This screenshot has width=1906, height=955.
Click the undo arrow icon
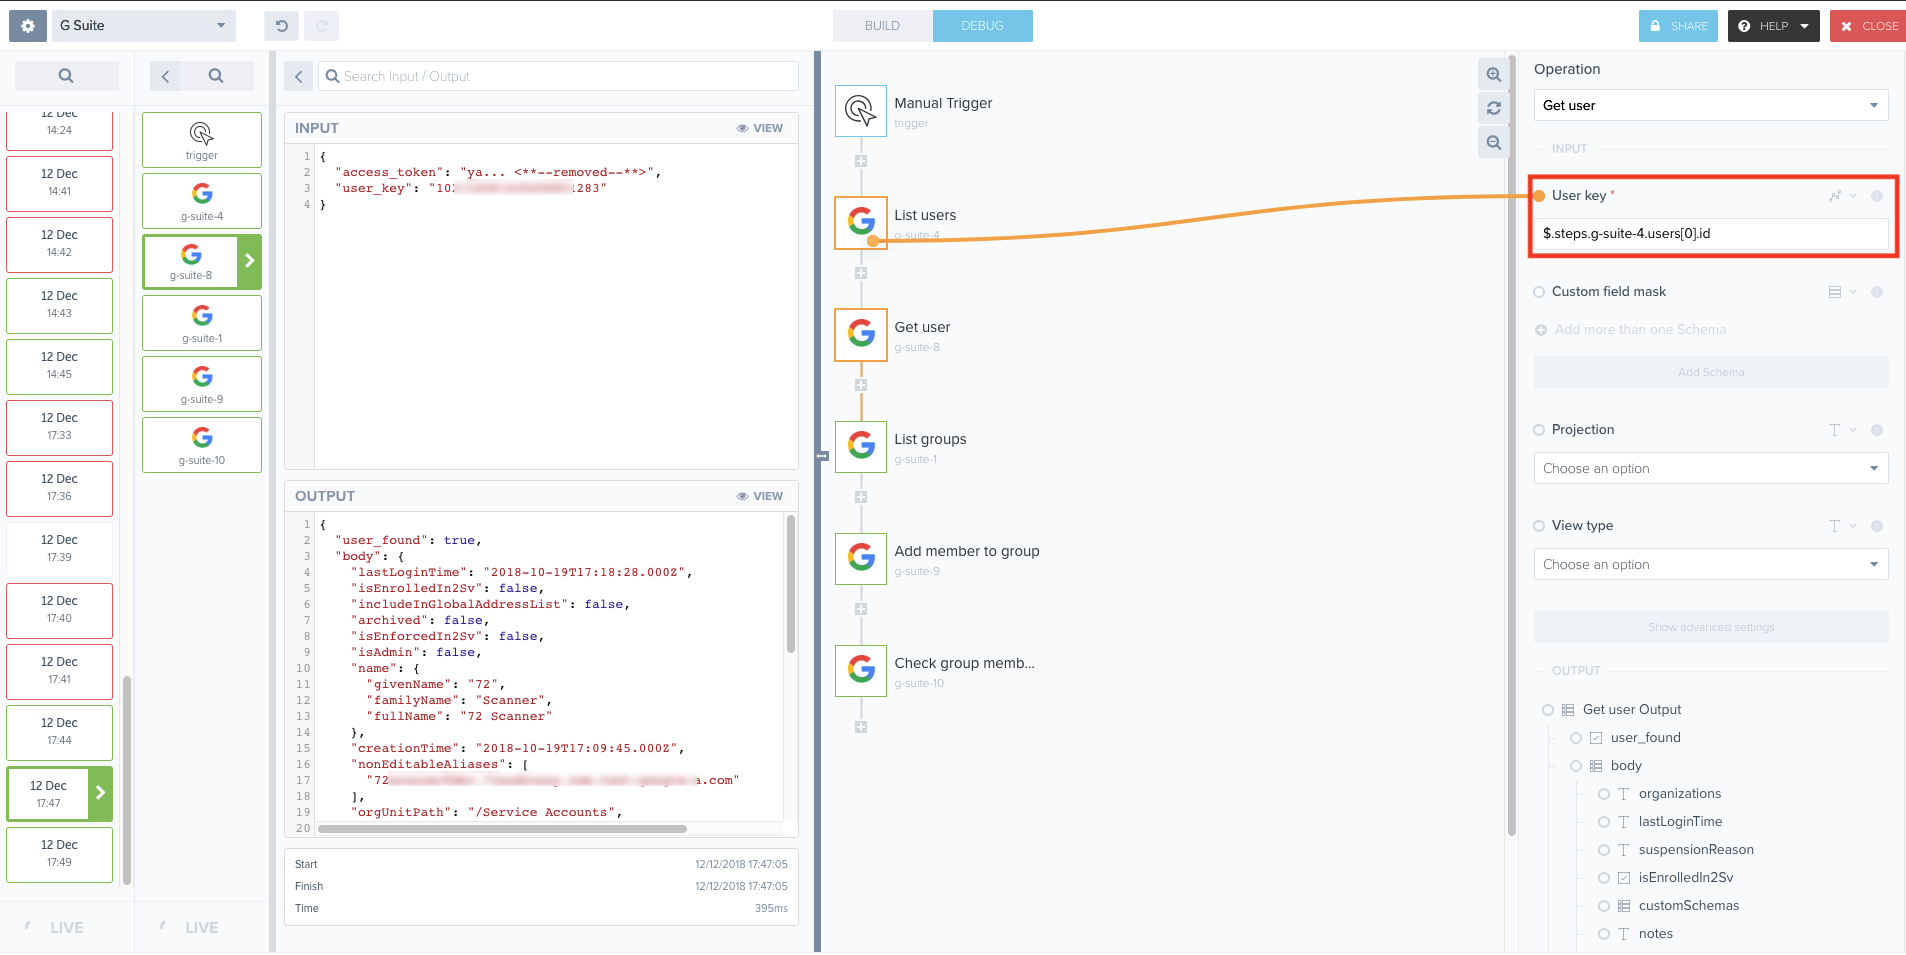pyautogui.click(x=280, y=25)
